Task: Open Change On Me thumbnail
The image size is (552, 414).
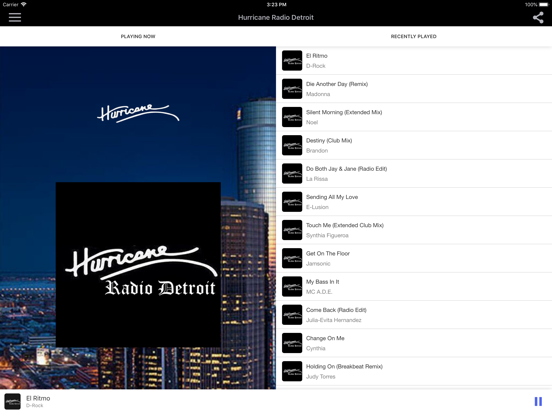Action: [292, 343]
